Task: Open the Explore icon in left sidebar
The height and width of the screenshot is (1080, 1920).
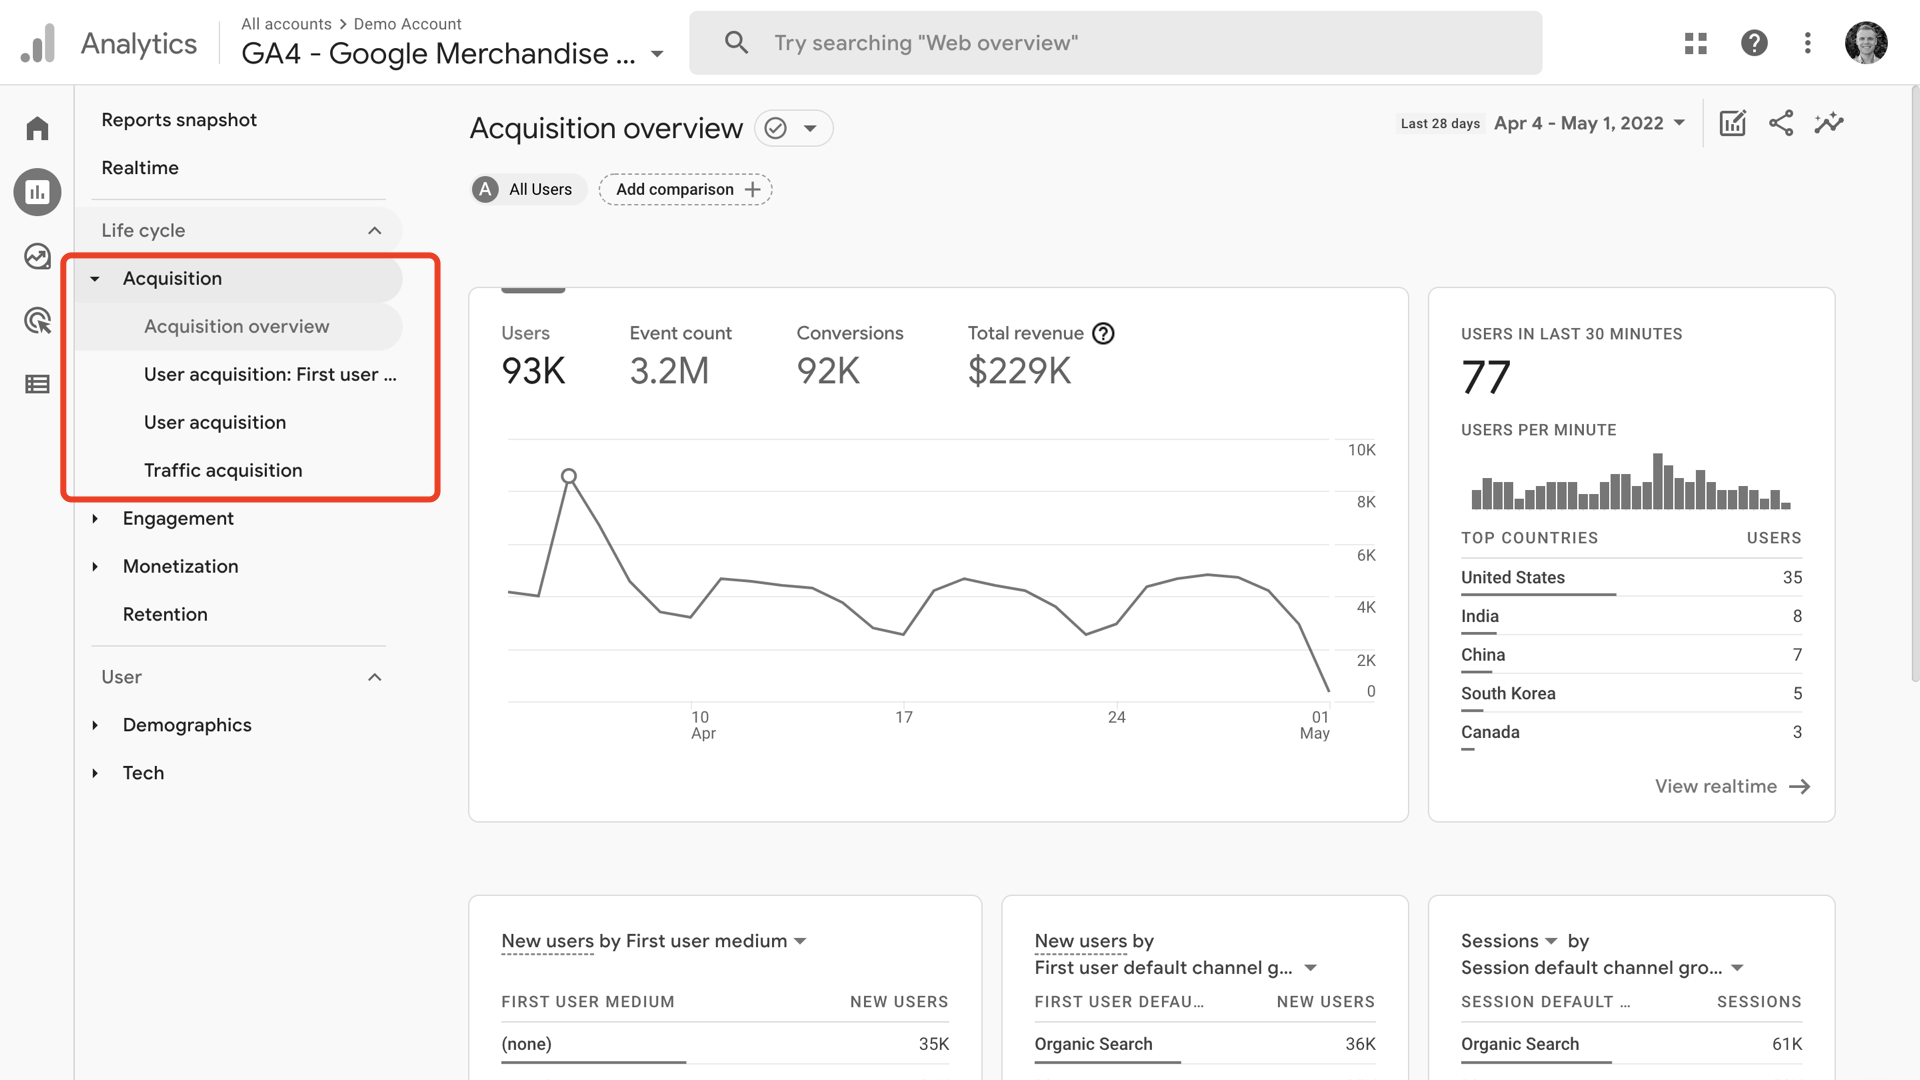Action: click(x=37, y=256)
